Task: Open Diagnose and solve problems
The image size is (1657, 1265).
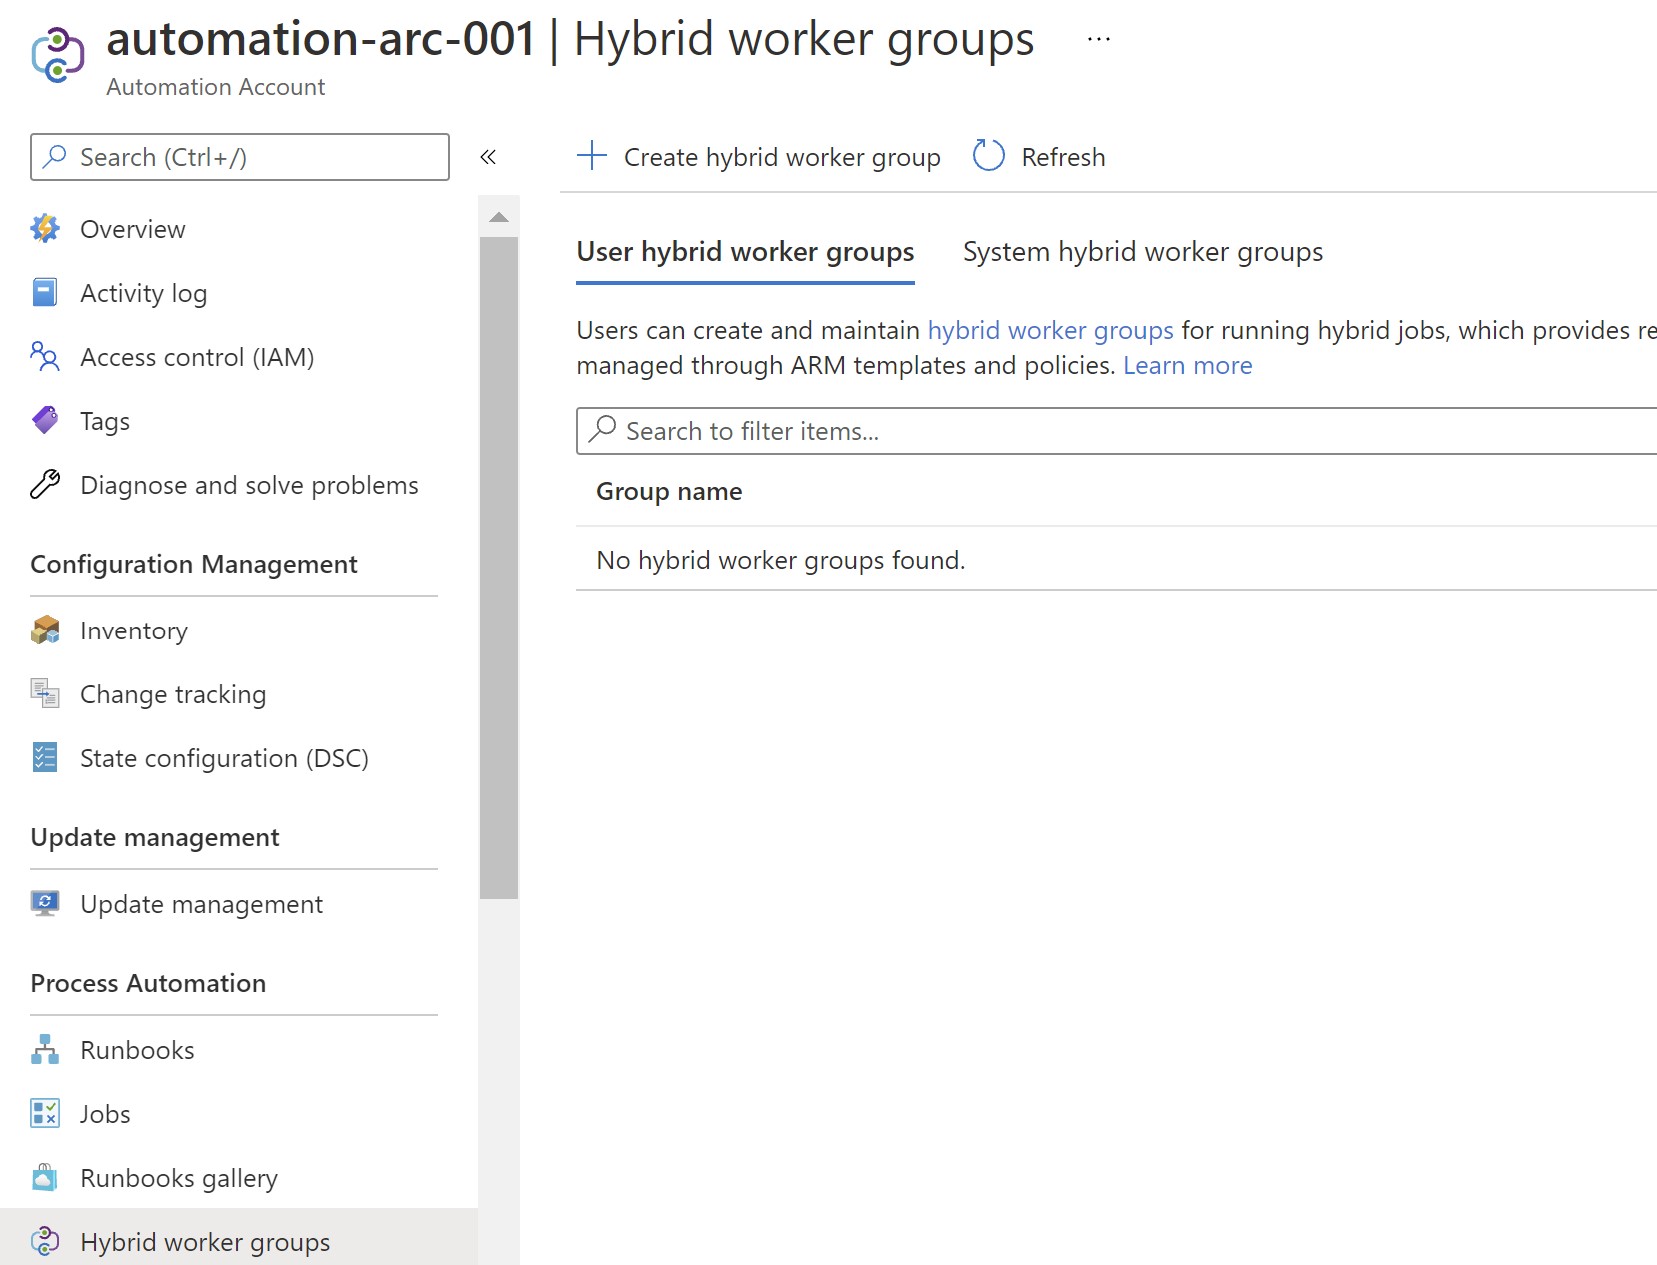Action: click(249, 485)
